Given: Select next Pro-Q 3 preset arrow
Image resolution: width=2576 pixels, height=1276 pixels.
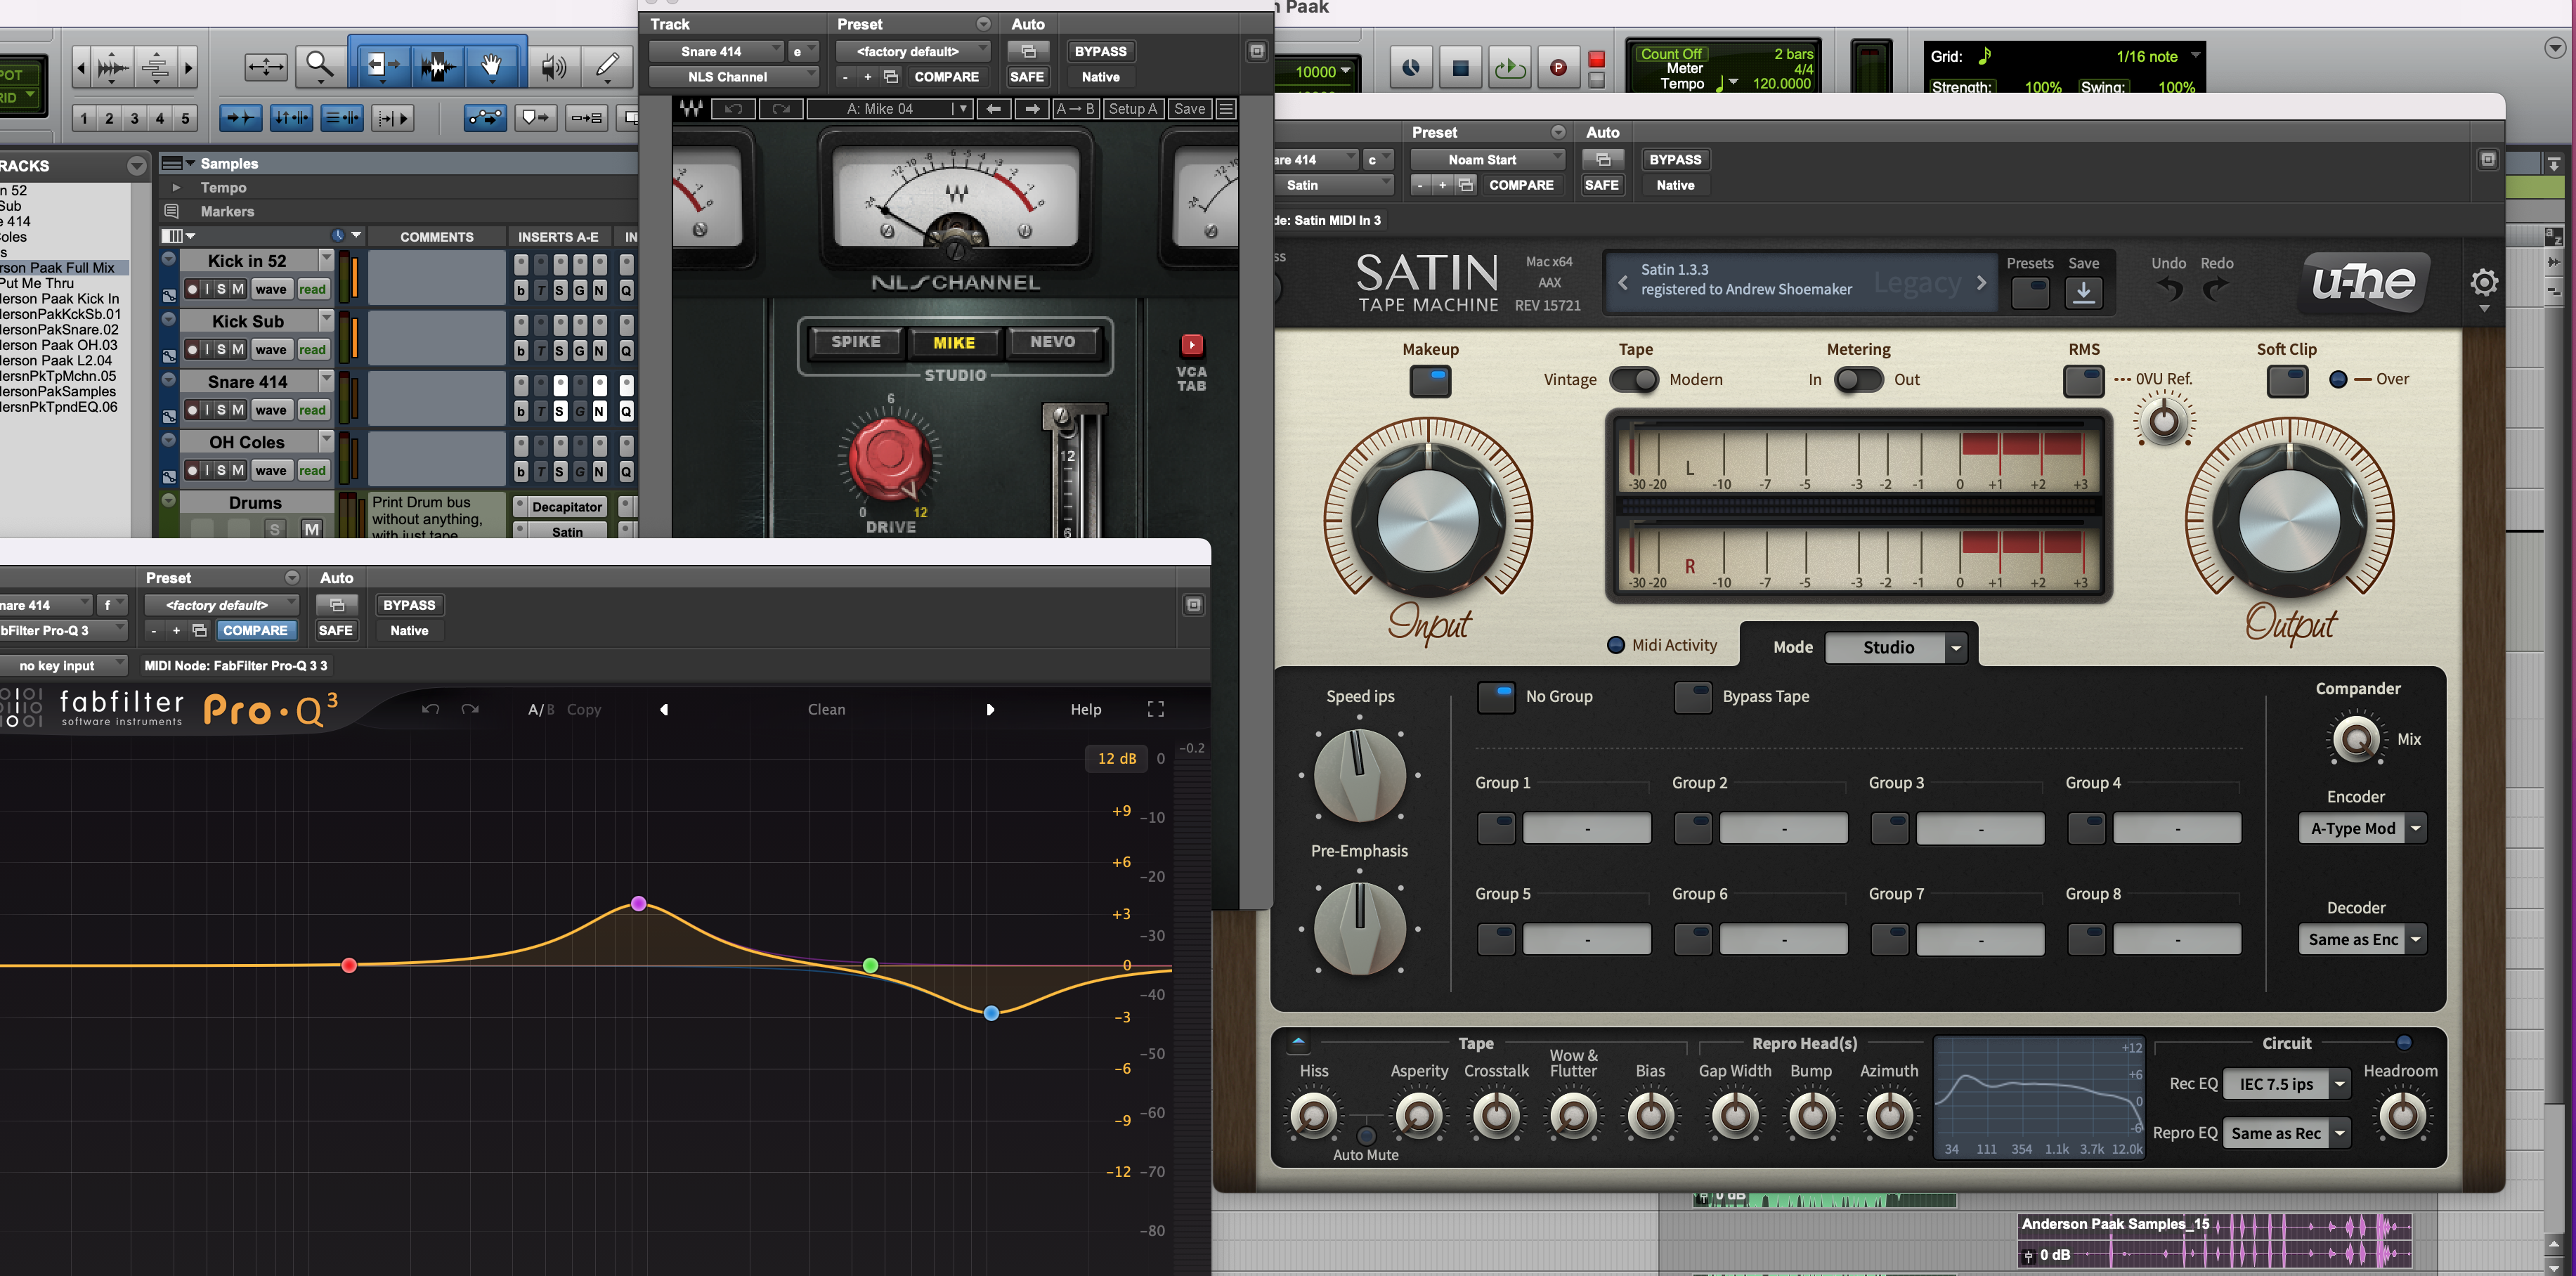Looking at the screenshot, I should pyautogui.click(x=990, y=709).
